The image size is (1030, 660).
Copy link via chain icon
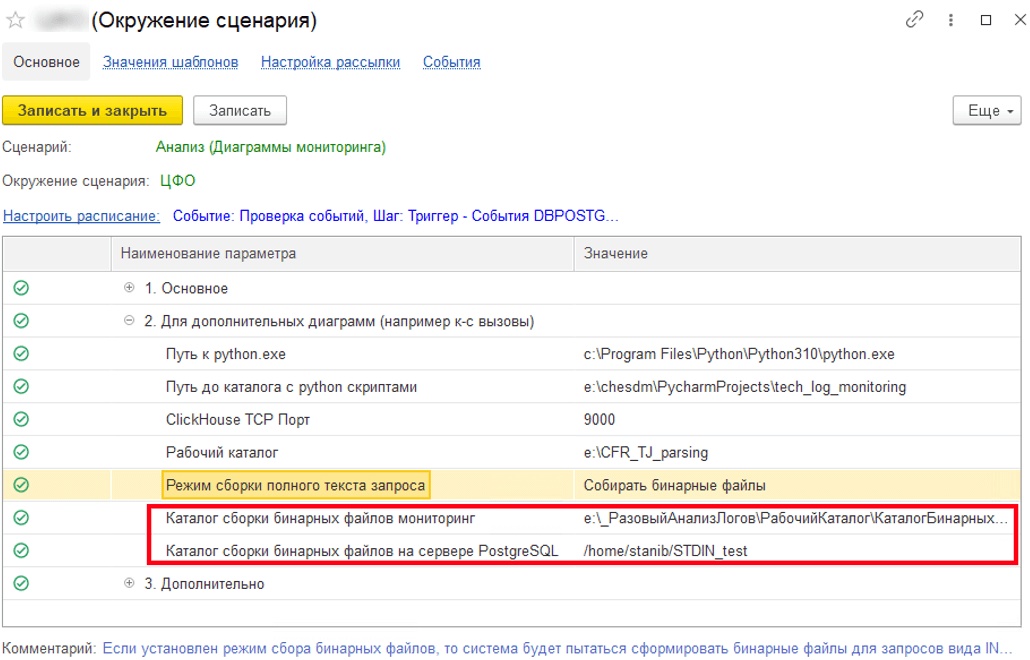coord(914,20)
